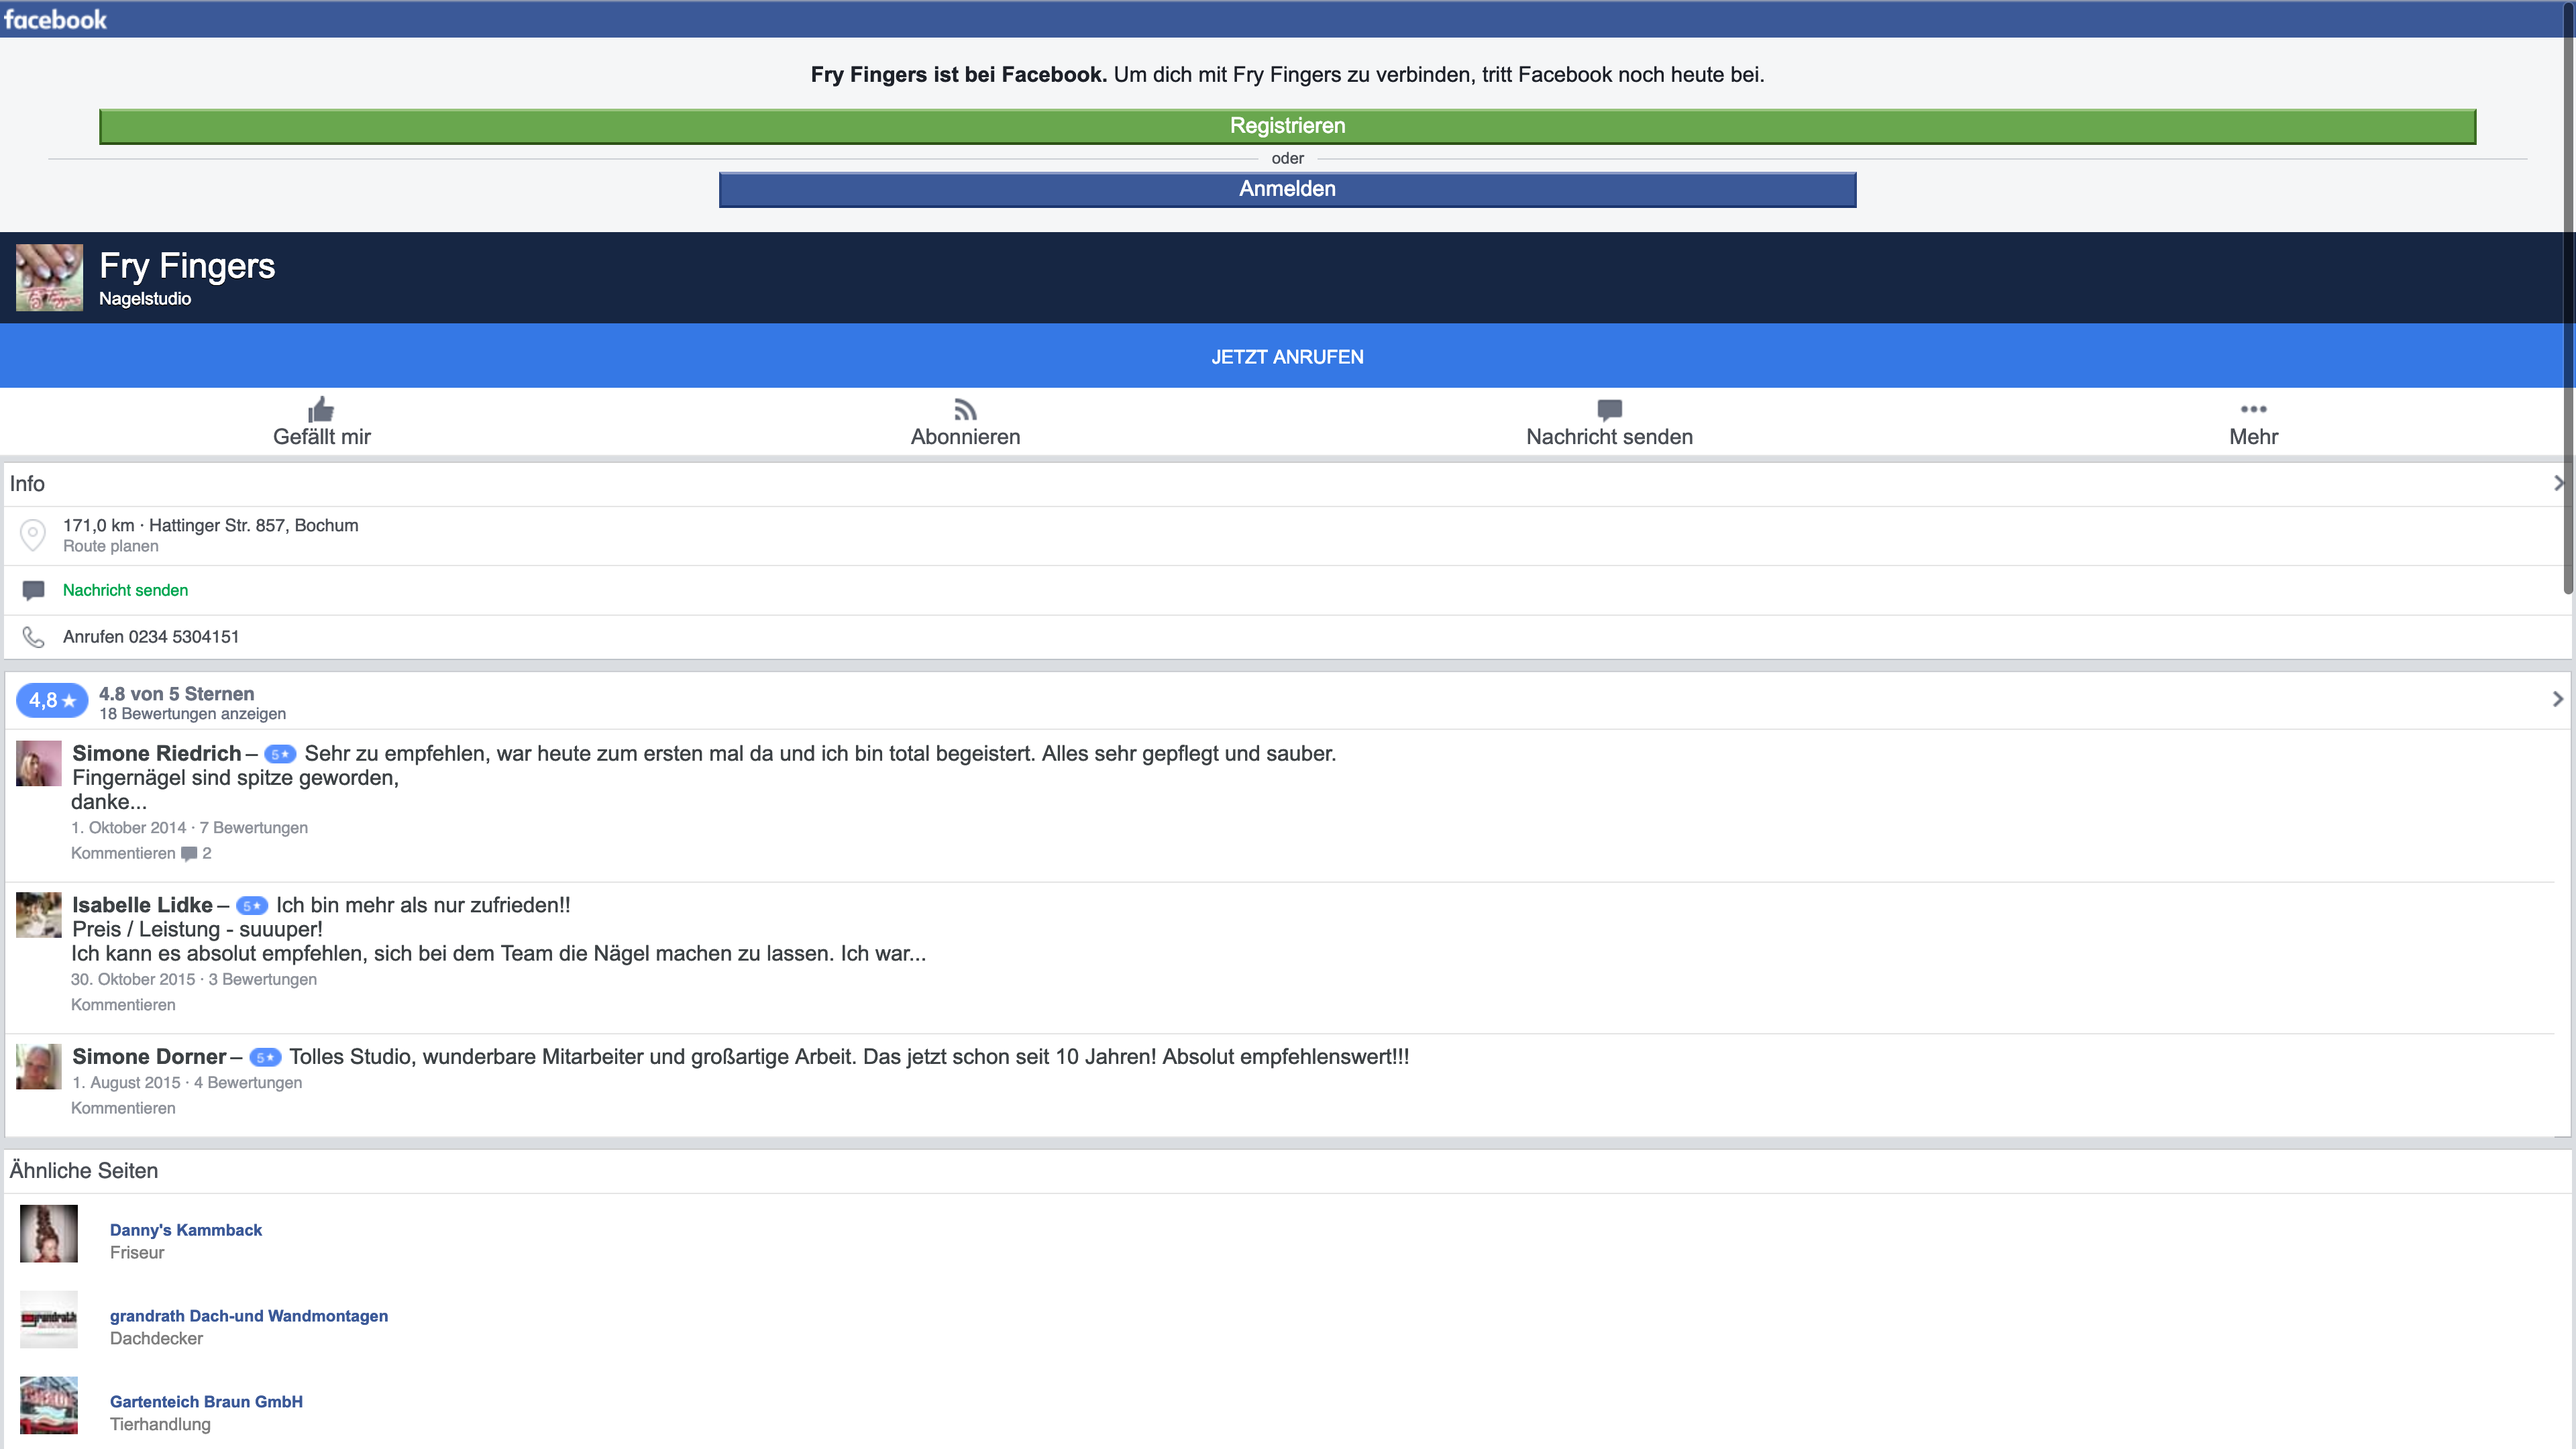The width and height of the screenshot is (2576, 1449).
Task: Open the Mehr three-dots menu
Action: click(x=2253, y=409)
